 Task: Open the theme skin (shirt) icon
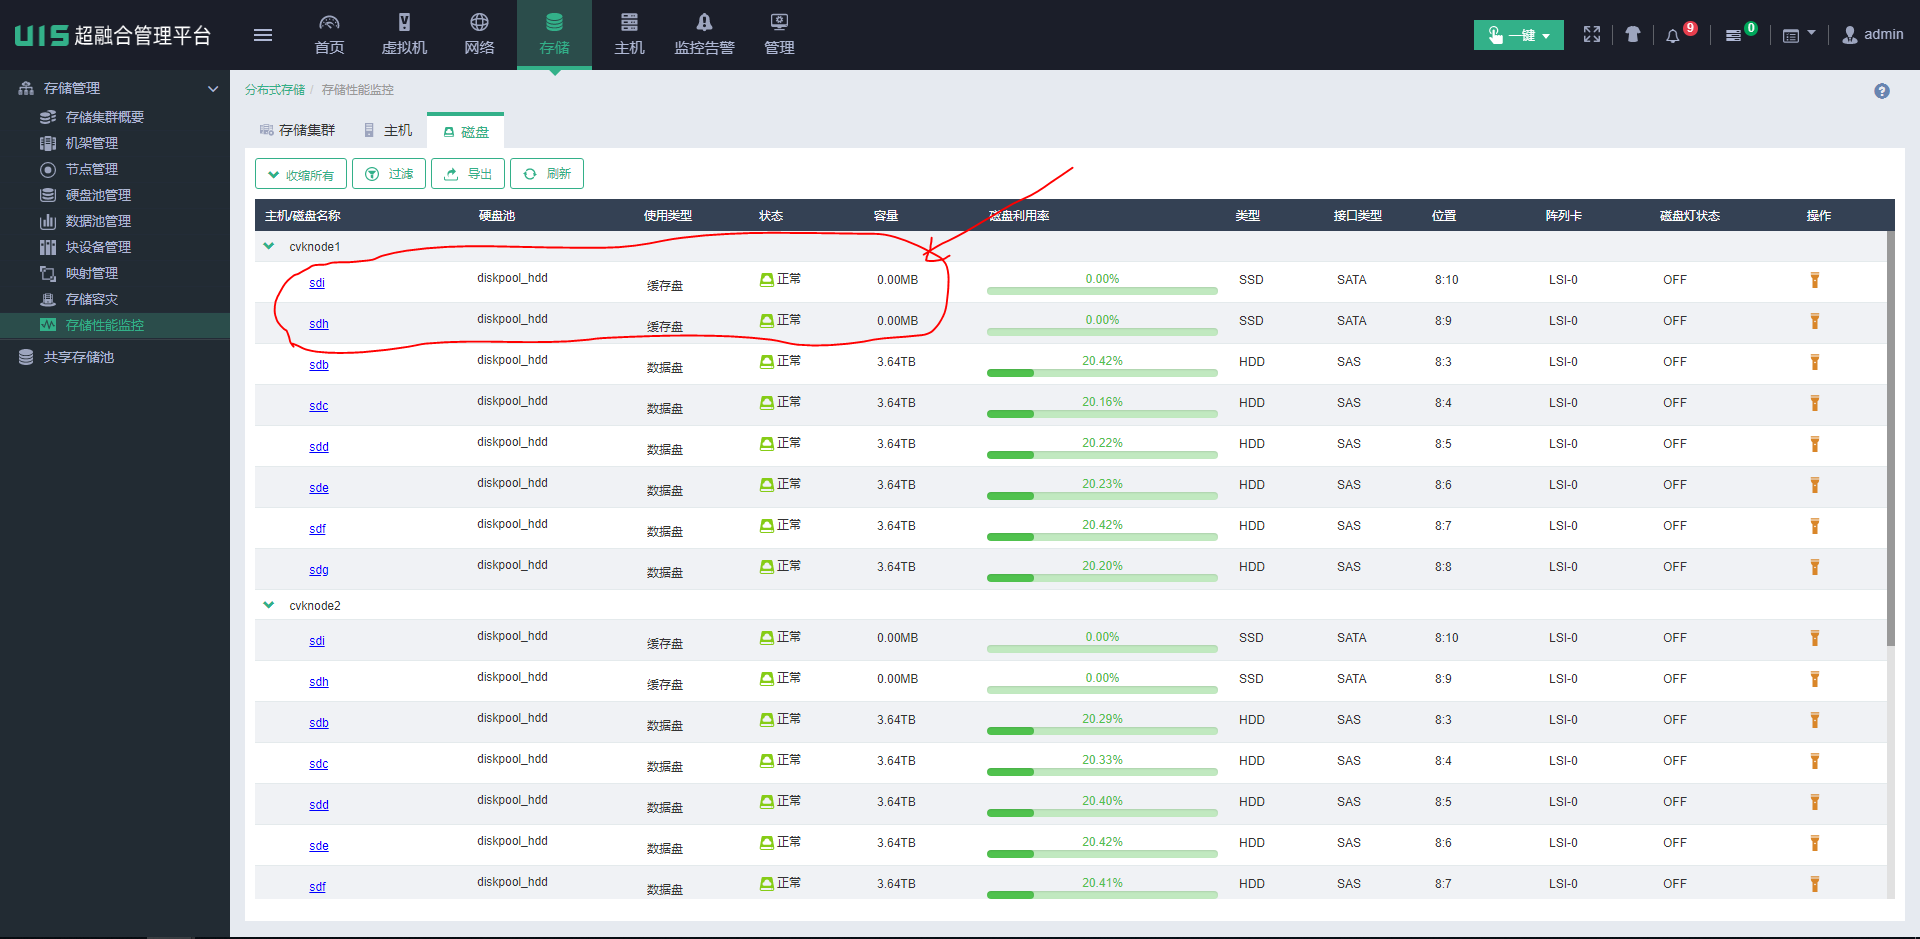(x=1633, y=35)
